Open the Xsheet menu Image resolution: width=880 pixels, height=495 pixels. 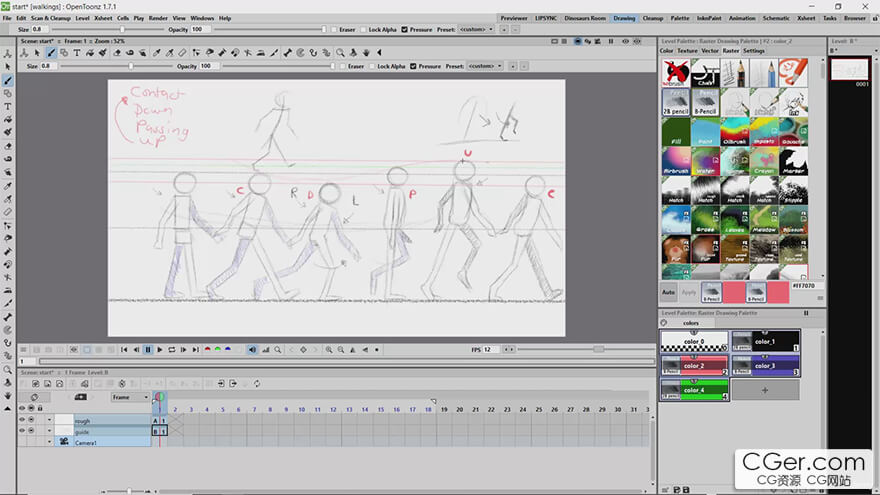(x=102, y=18)
